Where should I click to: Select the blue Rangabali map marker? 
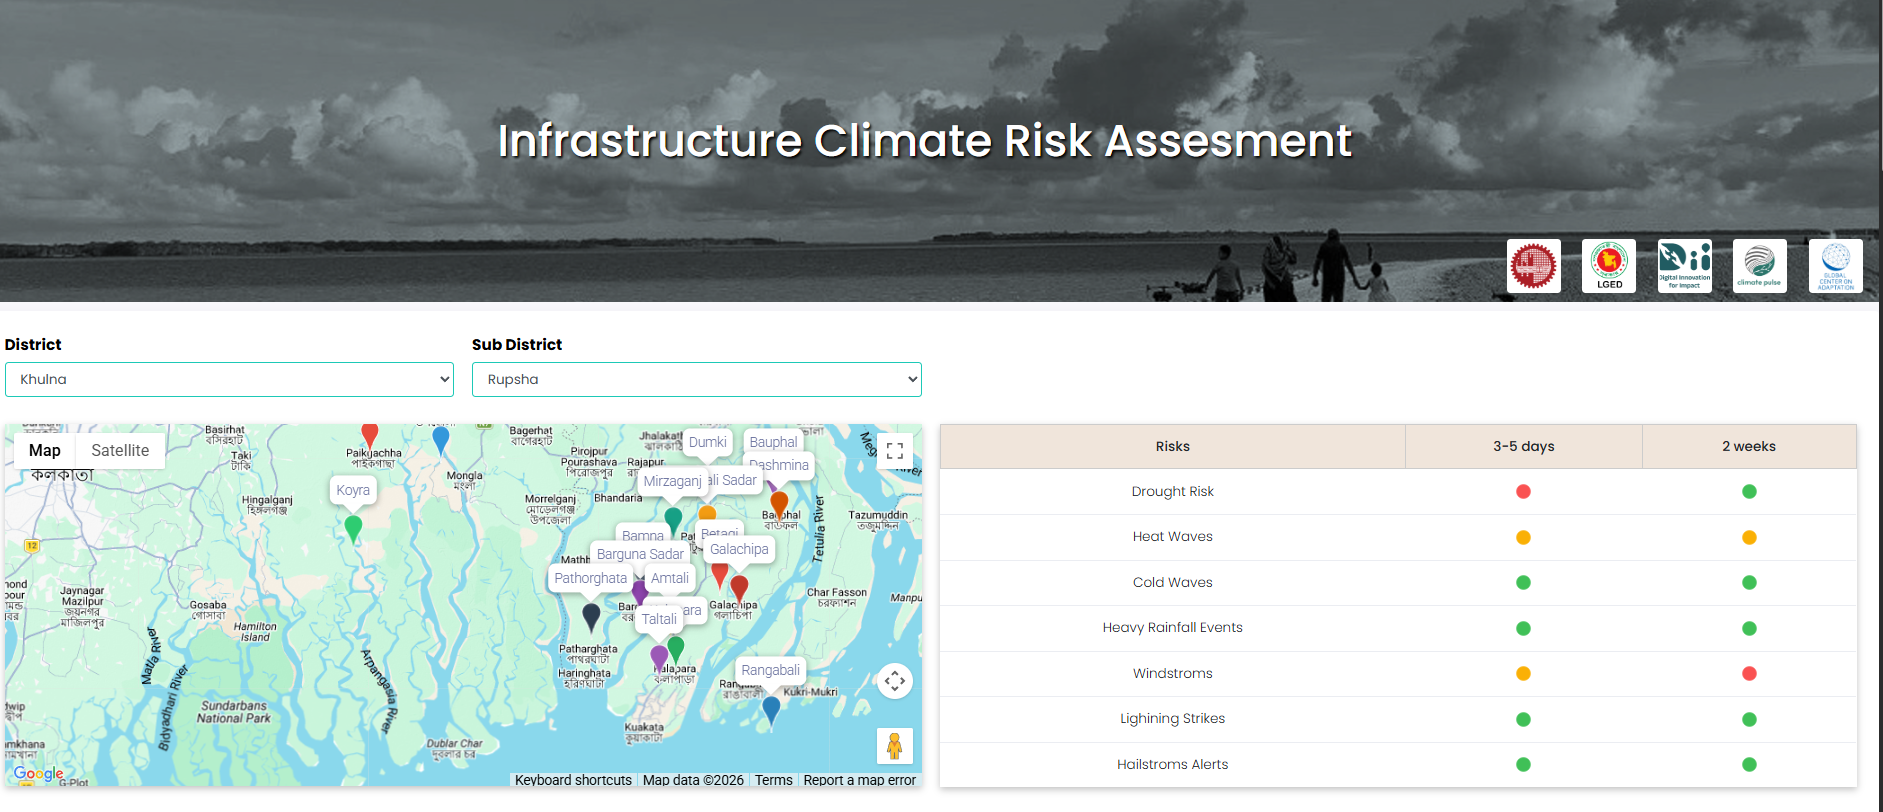pyautogui.click(x=771, y=711)
